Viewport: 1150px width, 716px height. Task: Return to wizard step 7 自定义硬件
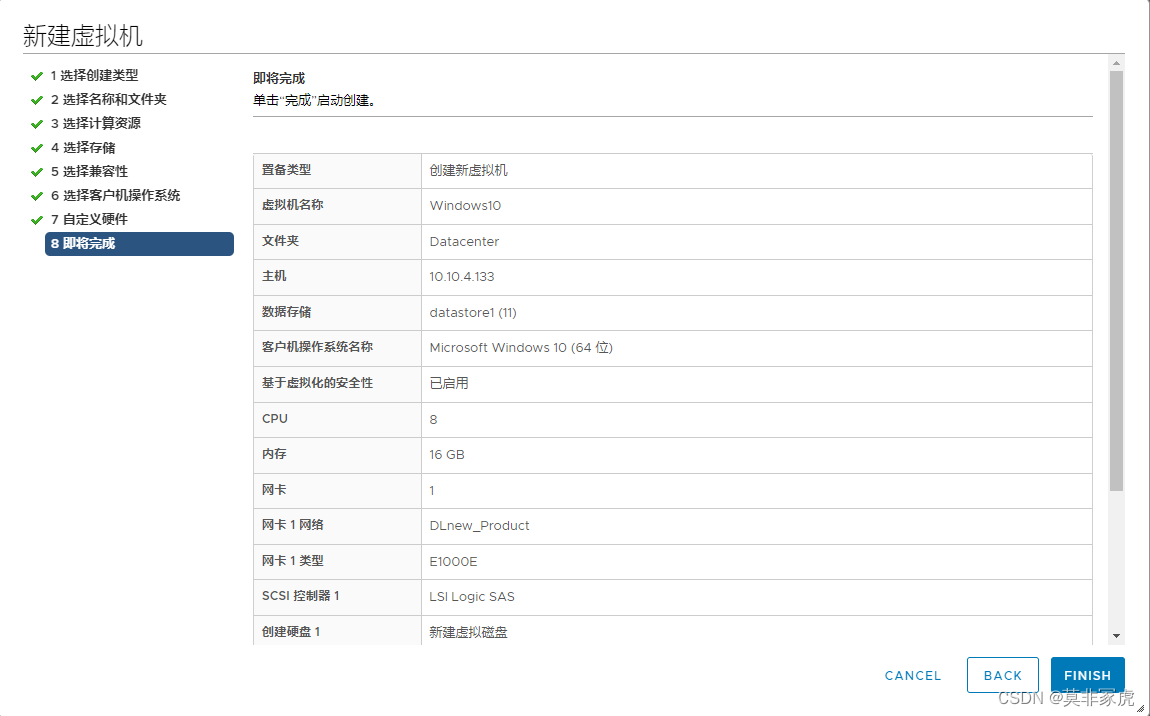[x=89, y=219]
